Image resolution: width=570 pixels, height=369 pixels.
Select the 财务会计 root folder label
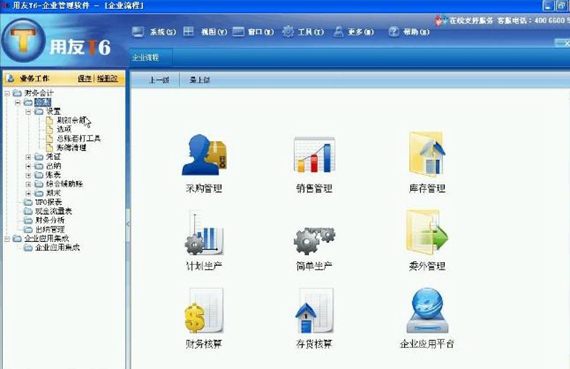point(39,93)
